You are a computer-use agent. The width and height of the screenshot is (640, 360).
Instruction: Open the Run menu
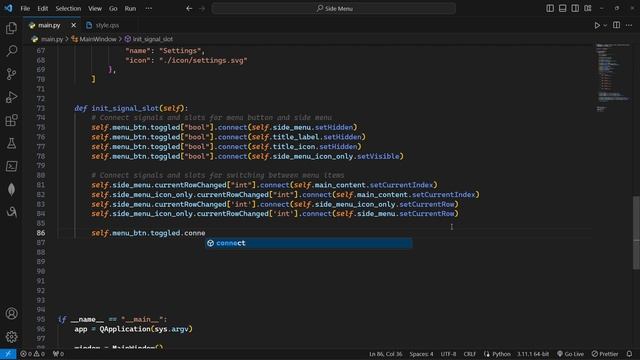[x=130, y=8]
